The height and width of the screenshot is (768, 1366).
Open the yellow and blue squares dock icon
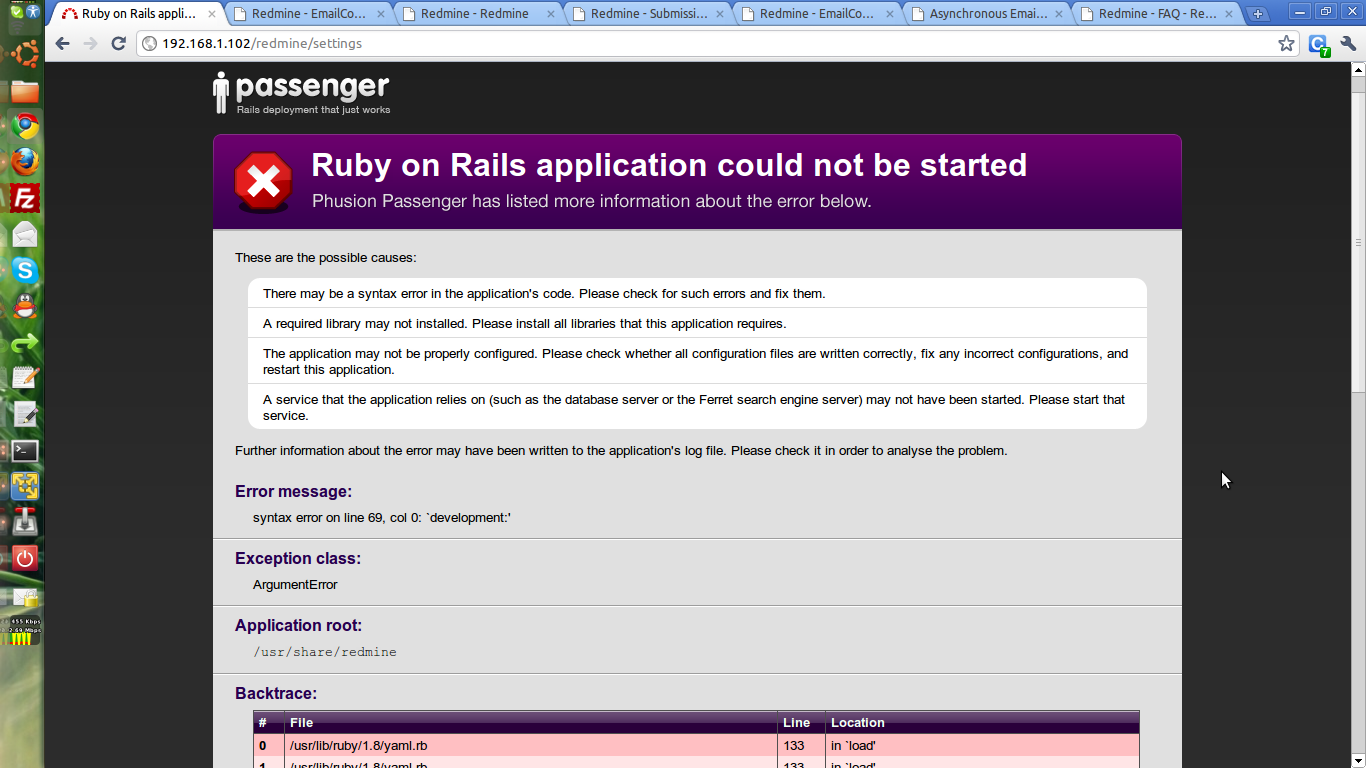[25, 487]
